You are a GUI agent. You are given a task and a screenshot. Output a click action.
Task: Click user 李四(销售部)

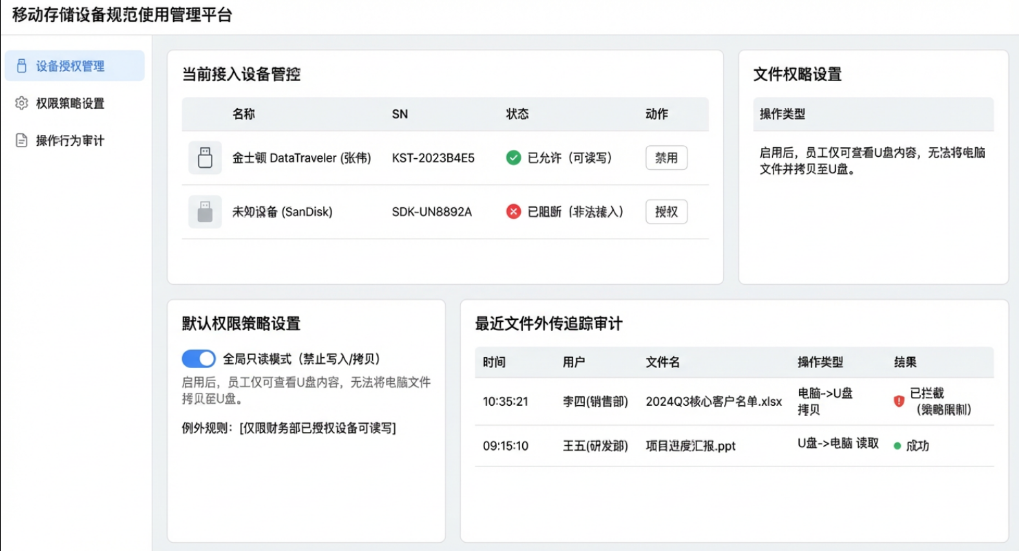click(x=595, y=402)
